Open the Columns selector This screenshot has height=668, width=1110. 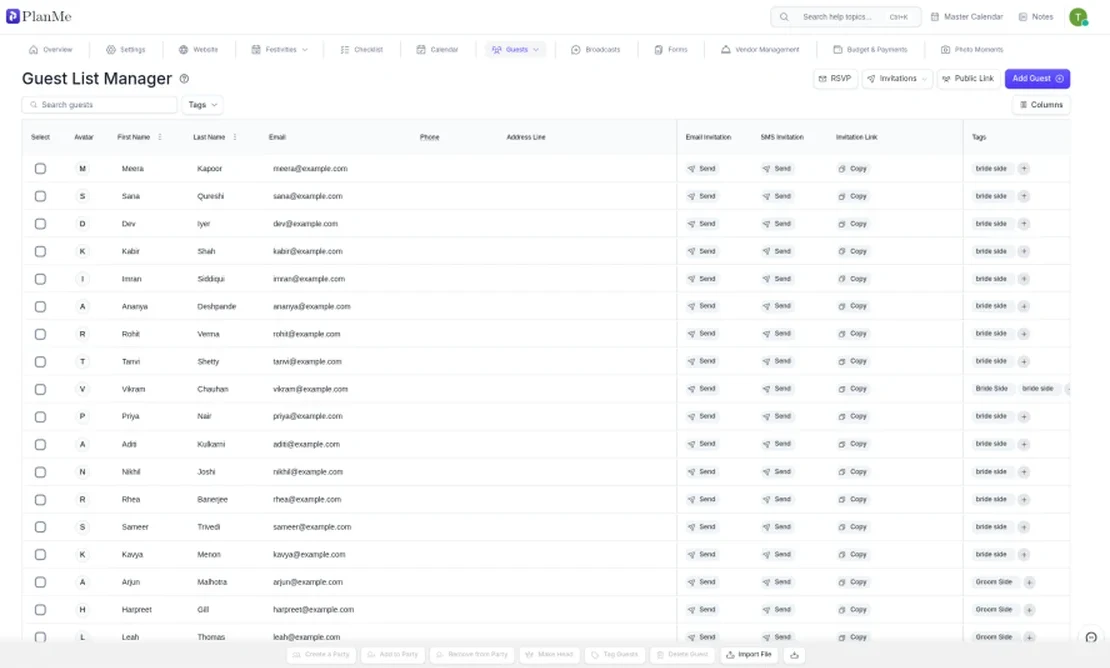[1041, 105]
